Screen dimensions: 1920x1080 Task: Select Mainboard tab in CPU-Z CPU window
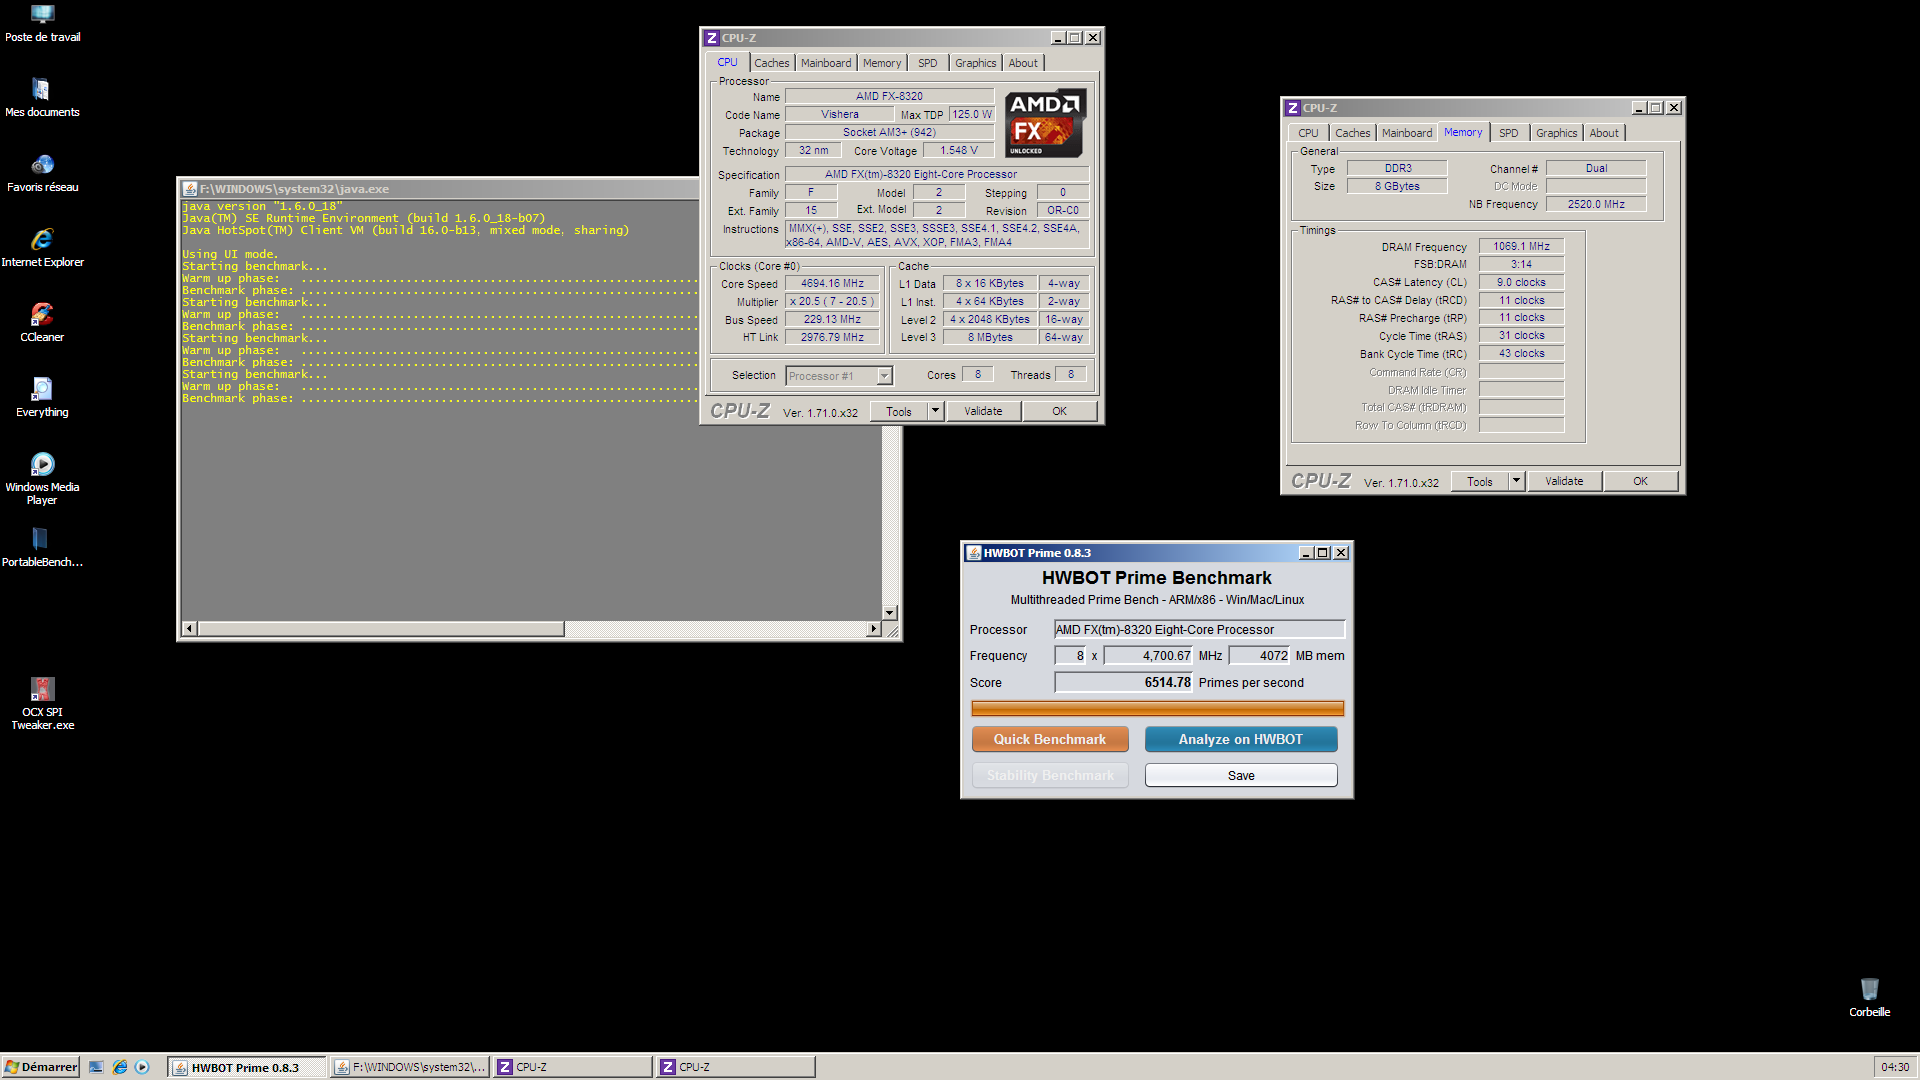pos(826,63)
